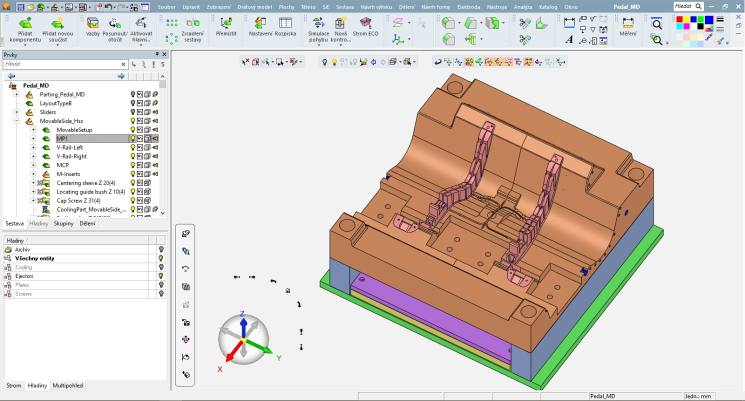
Task: Expand the Parting_Pedal_MD tree node
Action: [16, 95]
